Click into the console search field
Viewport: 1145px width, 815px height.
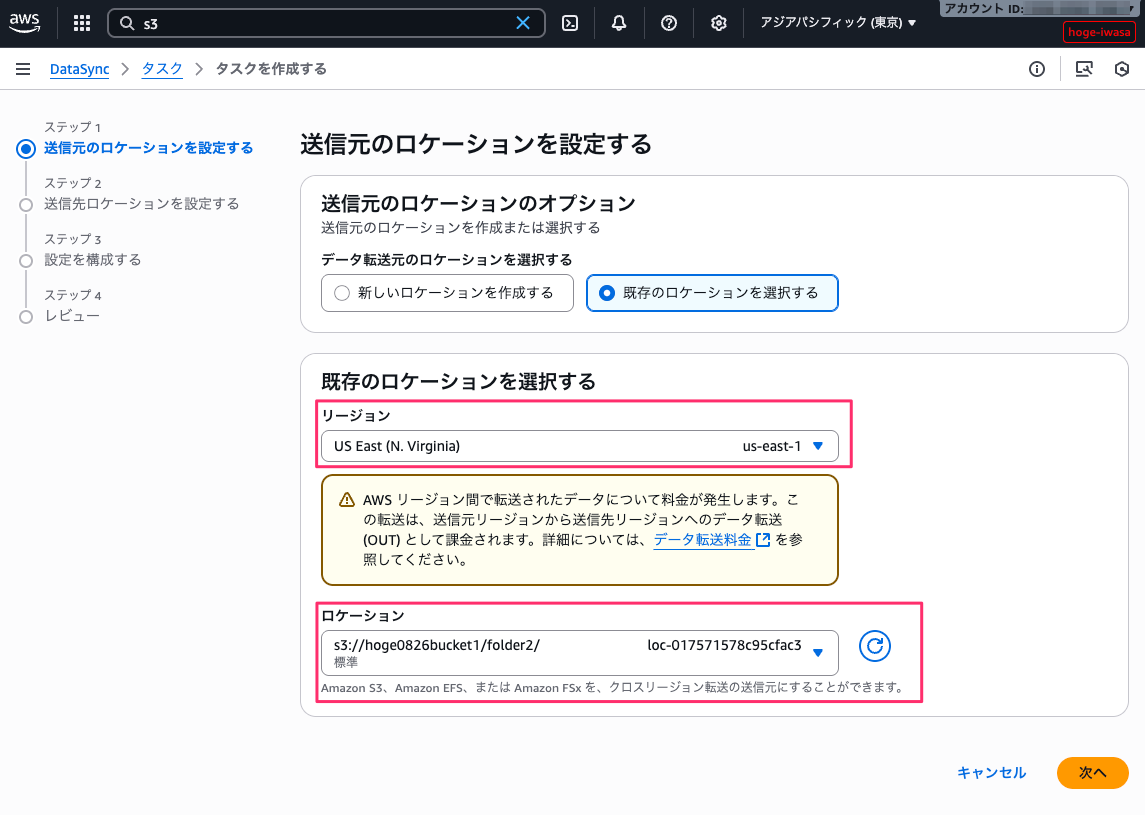click(x=326, y=23)
